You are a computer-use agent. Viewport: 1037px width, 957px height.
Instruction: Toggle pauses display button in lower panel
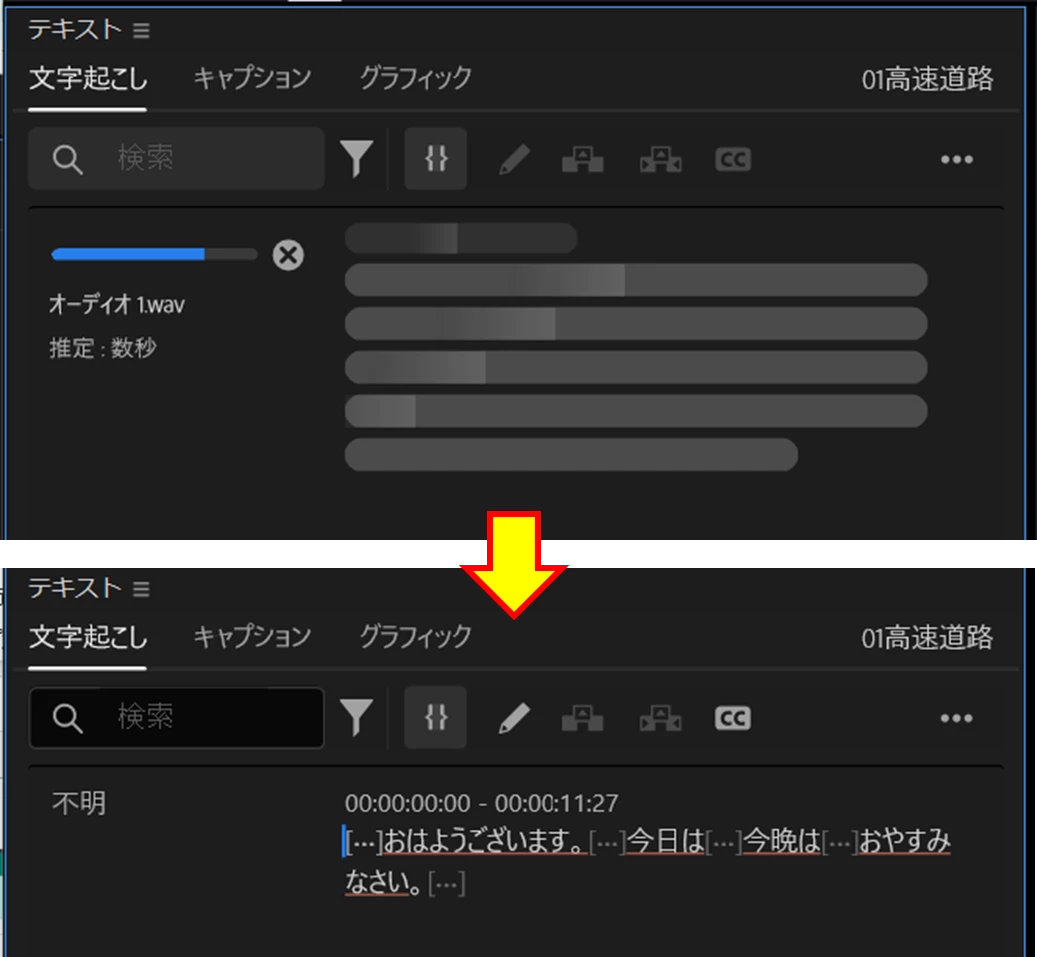click(x=436, y=718)
